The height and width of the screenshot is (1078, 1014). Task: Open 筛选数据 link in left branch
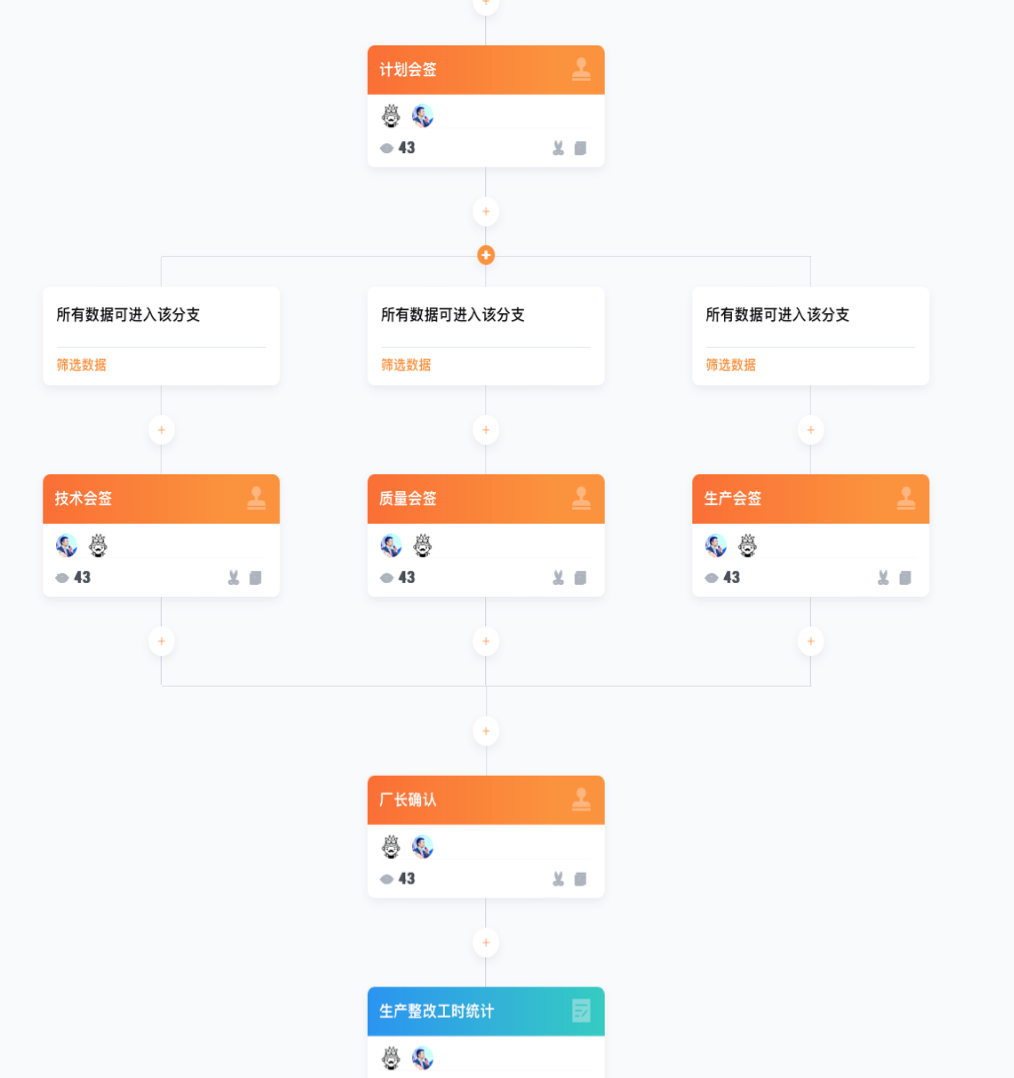click(x=81, y=365)
